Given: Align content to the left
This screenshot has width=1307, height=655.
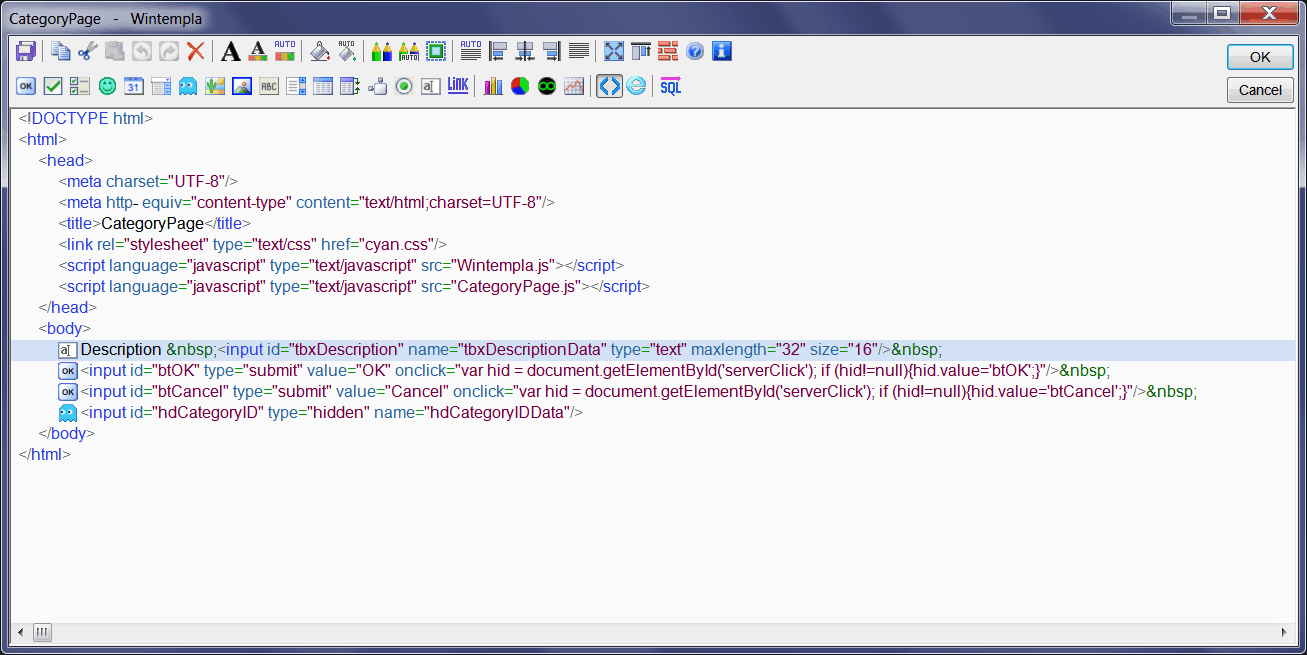Looking at the screenshot, I should tap(498, 51).
